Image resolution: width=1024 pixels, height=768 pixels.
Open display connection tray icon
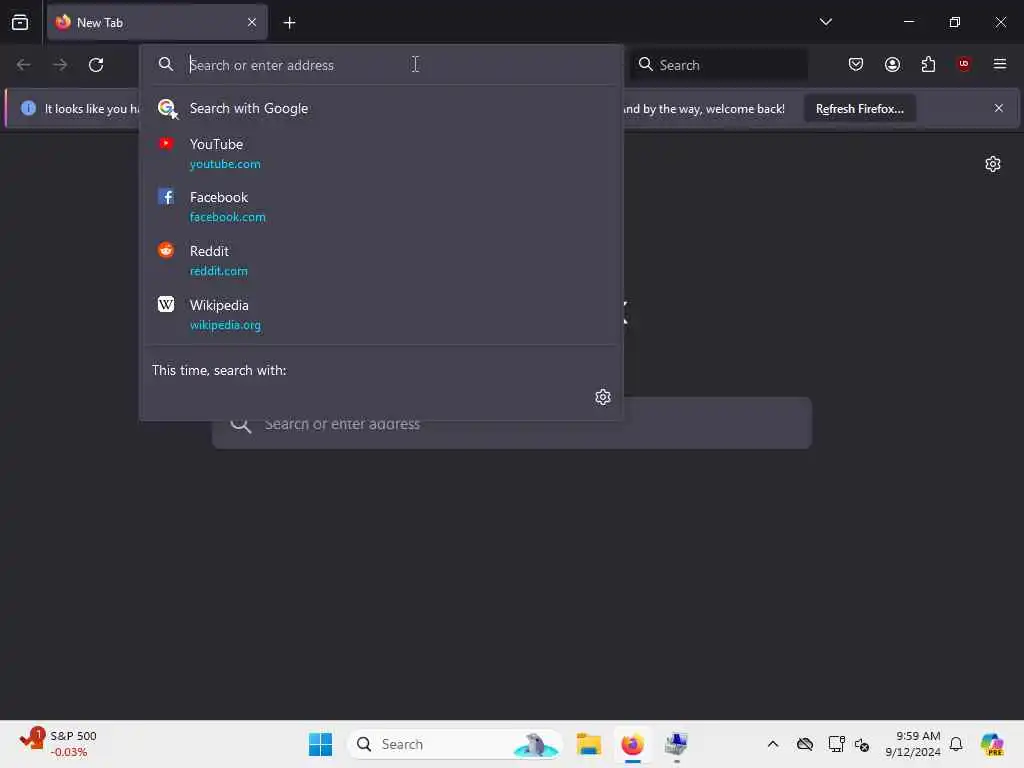tap(836, 744)
